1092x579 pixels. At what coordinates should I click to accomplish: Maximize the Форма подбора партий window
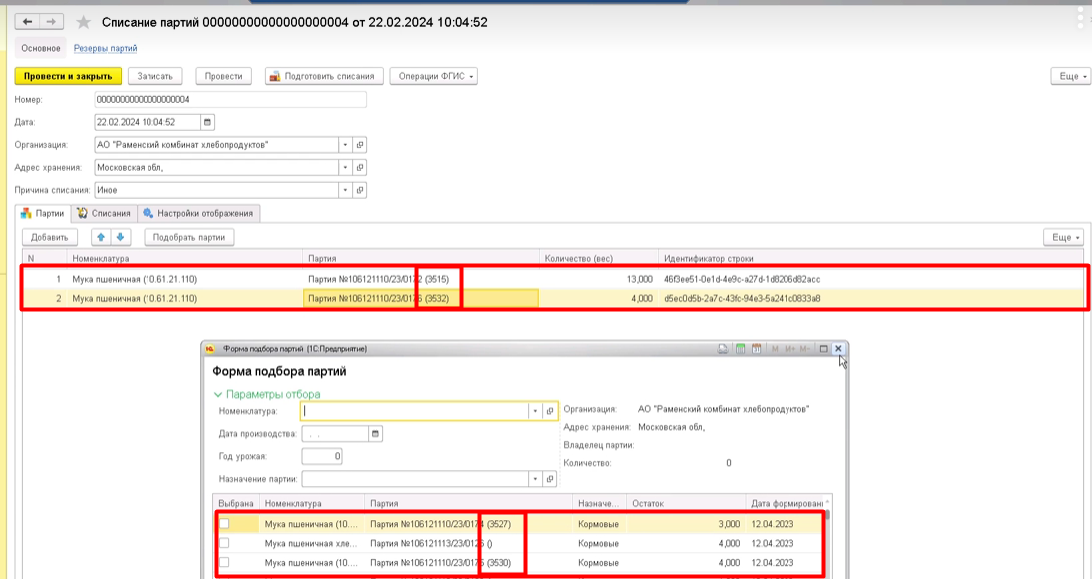coord(823,348)
